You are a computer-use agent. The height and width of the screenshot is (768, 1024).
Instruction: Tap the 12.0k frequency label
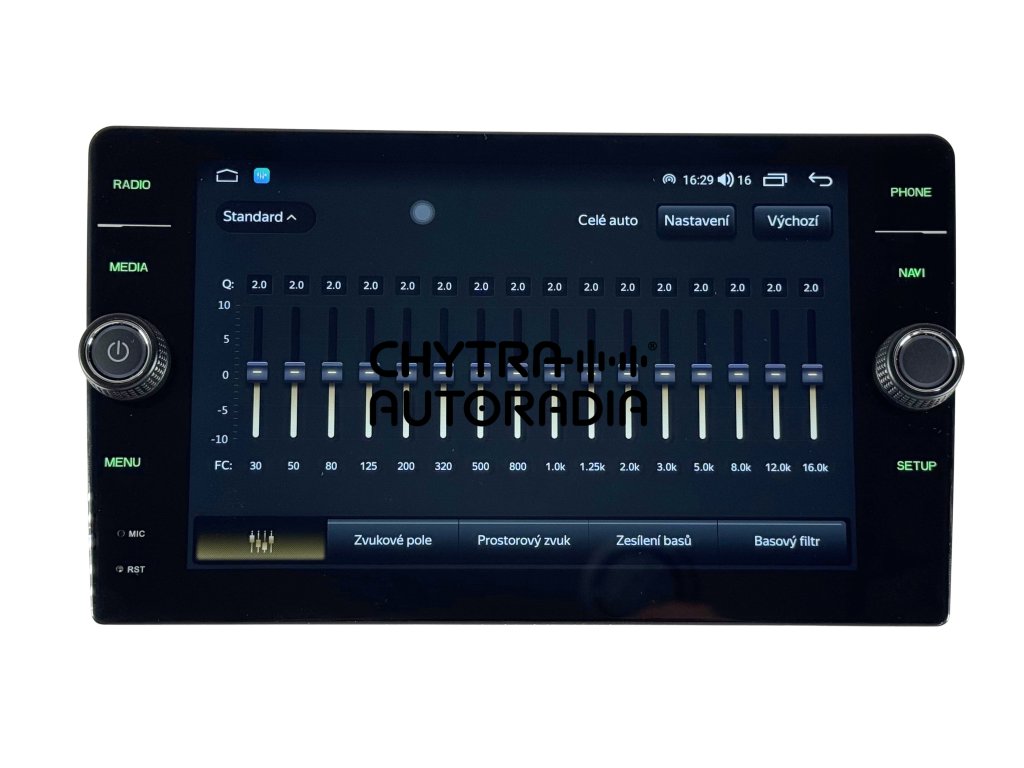tap(777, 468)
